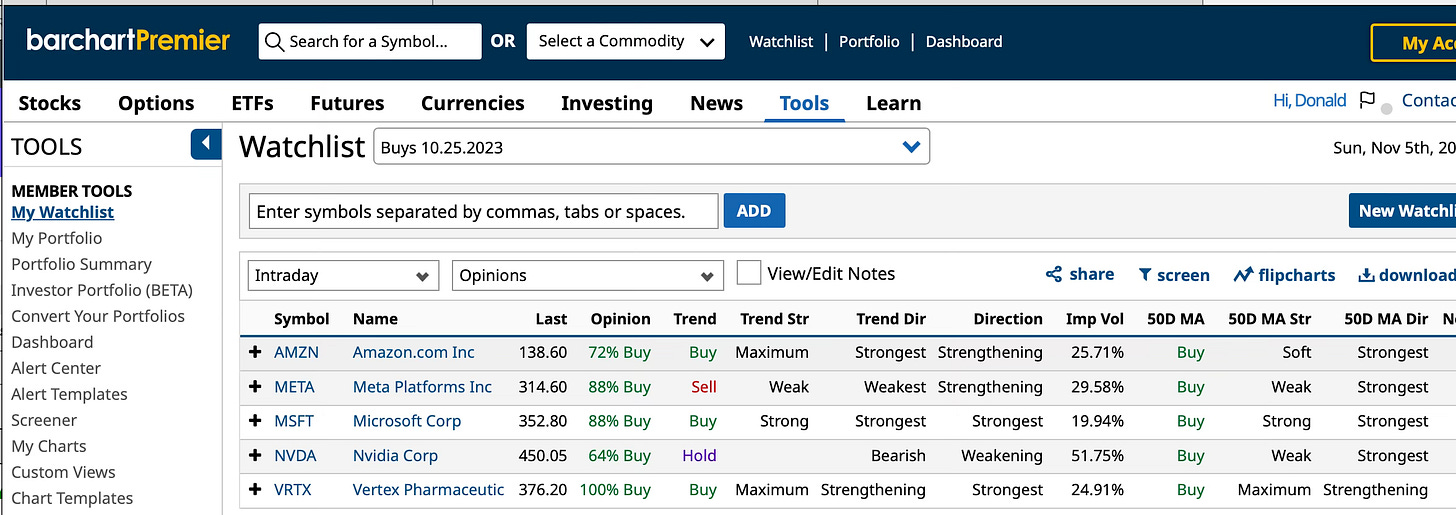Click the symbol search field

370,42
